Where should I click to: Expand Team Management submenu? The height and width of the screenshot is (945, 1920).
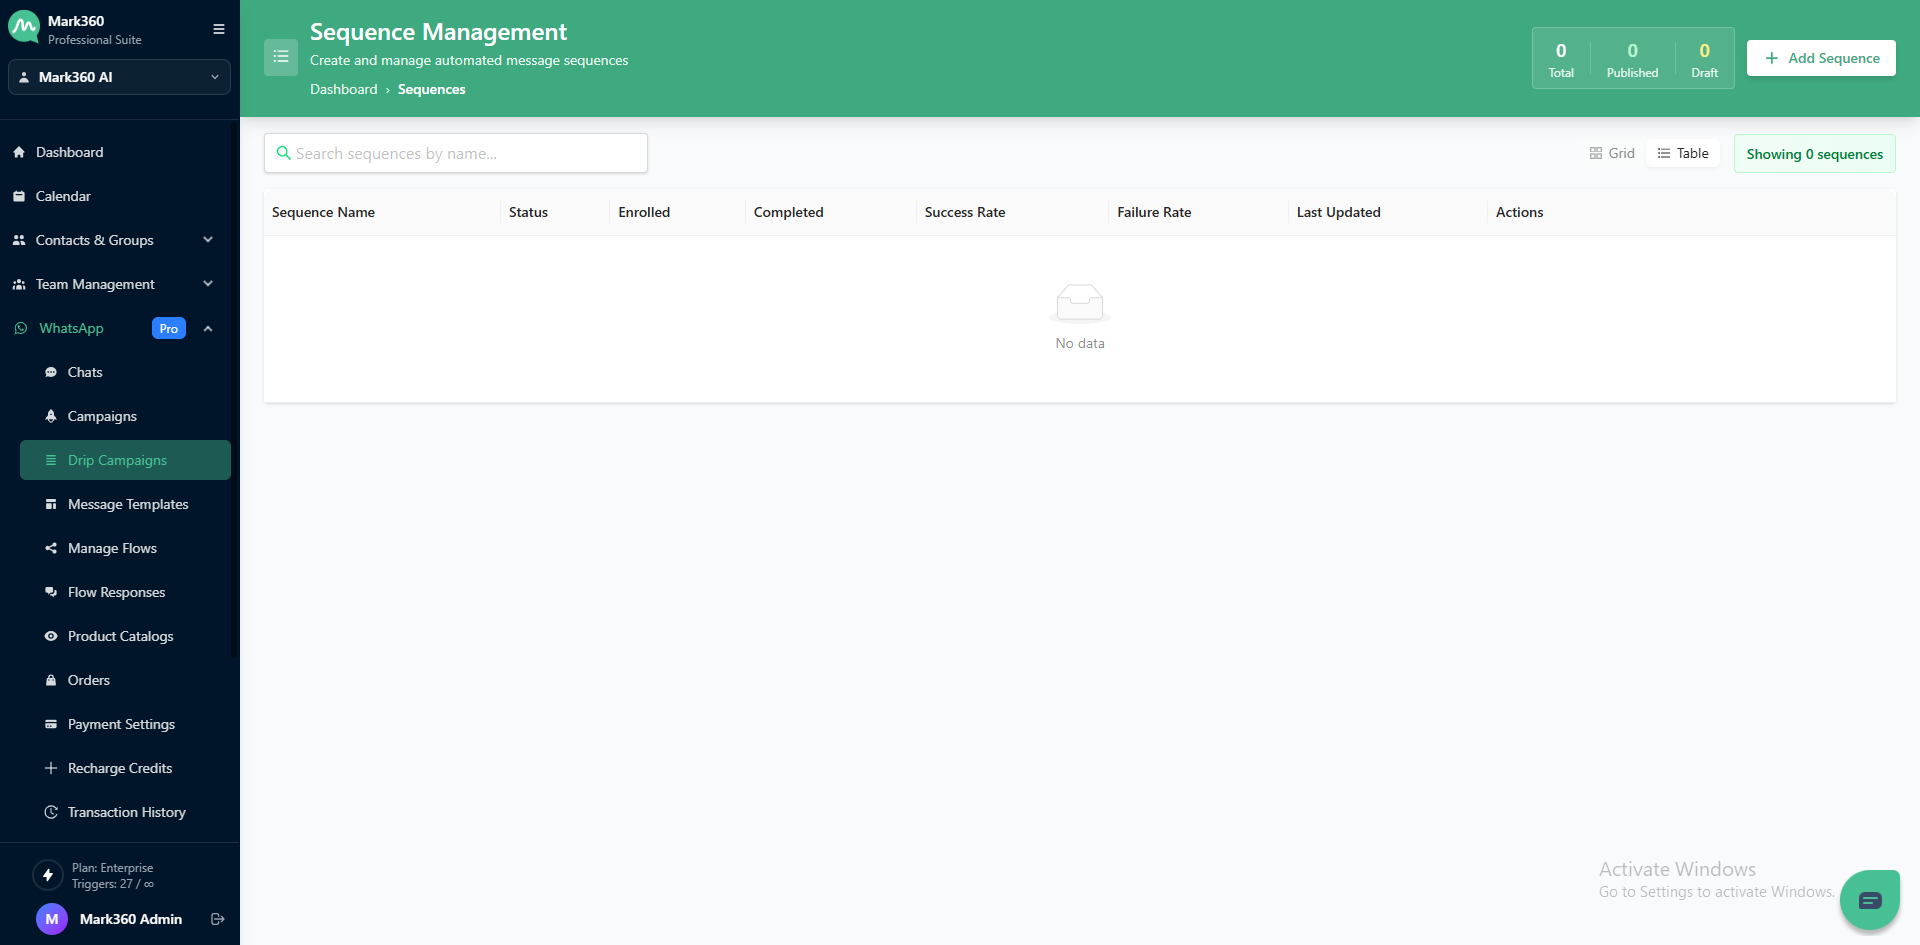[x=208, y=284]
